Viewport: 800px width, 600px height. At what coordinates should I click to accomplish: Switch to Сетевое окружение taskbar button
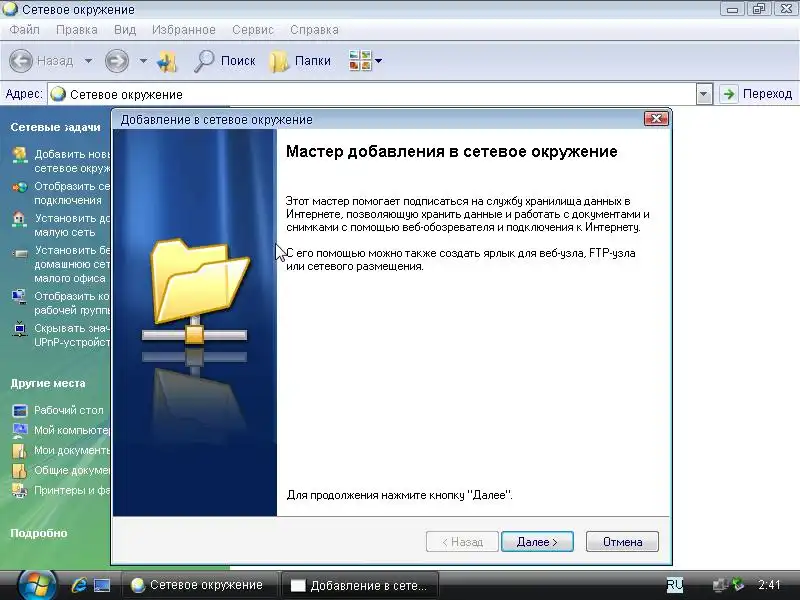199,585
